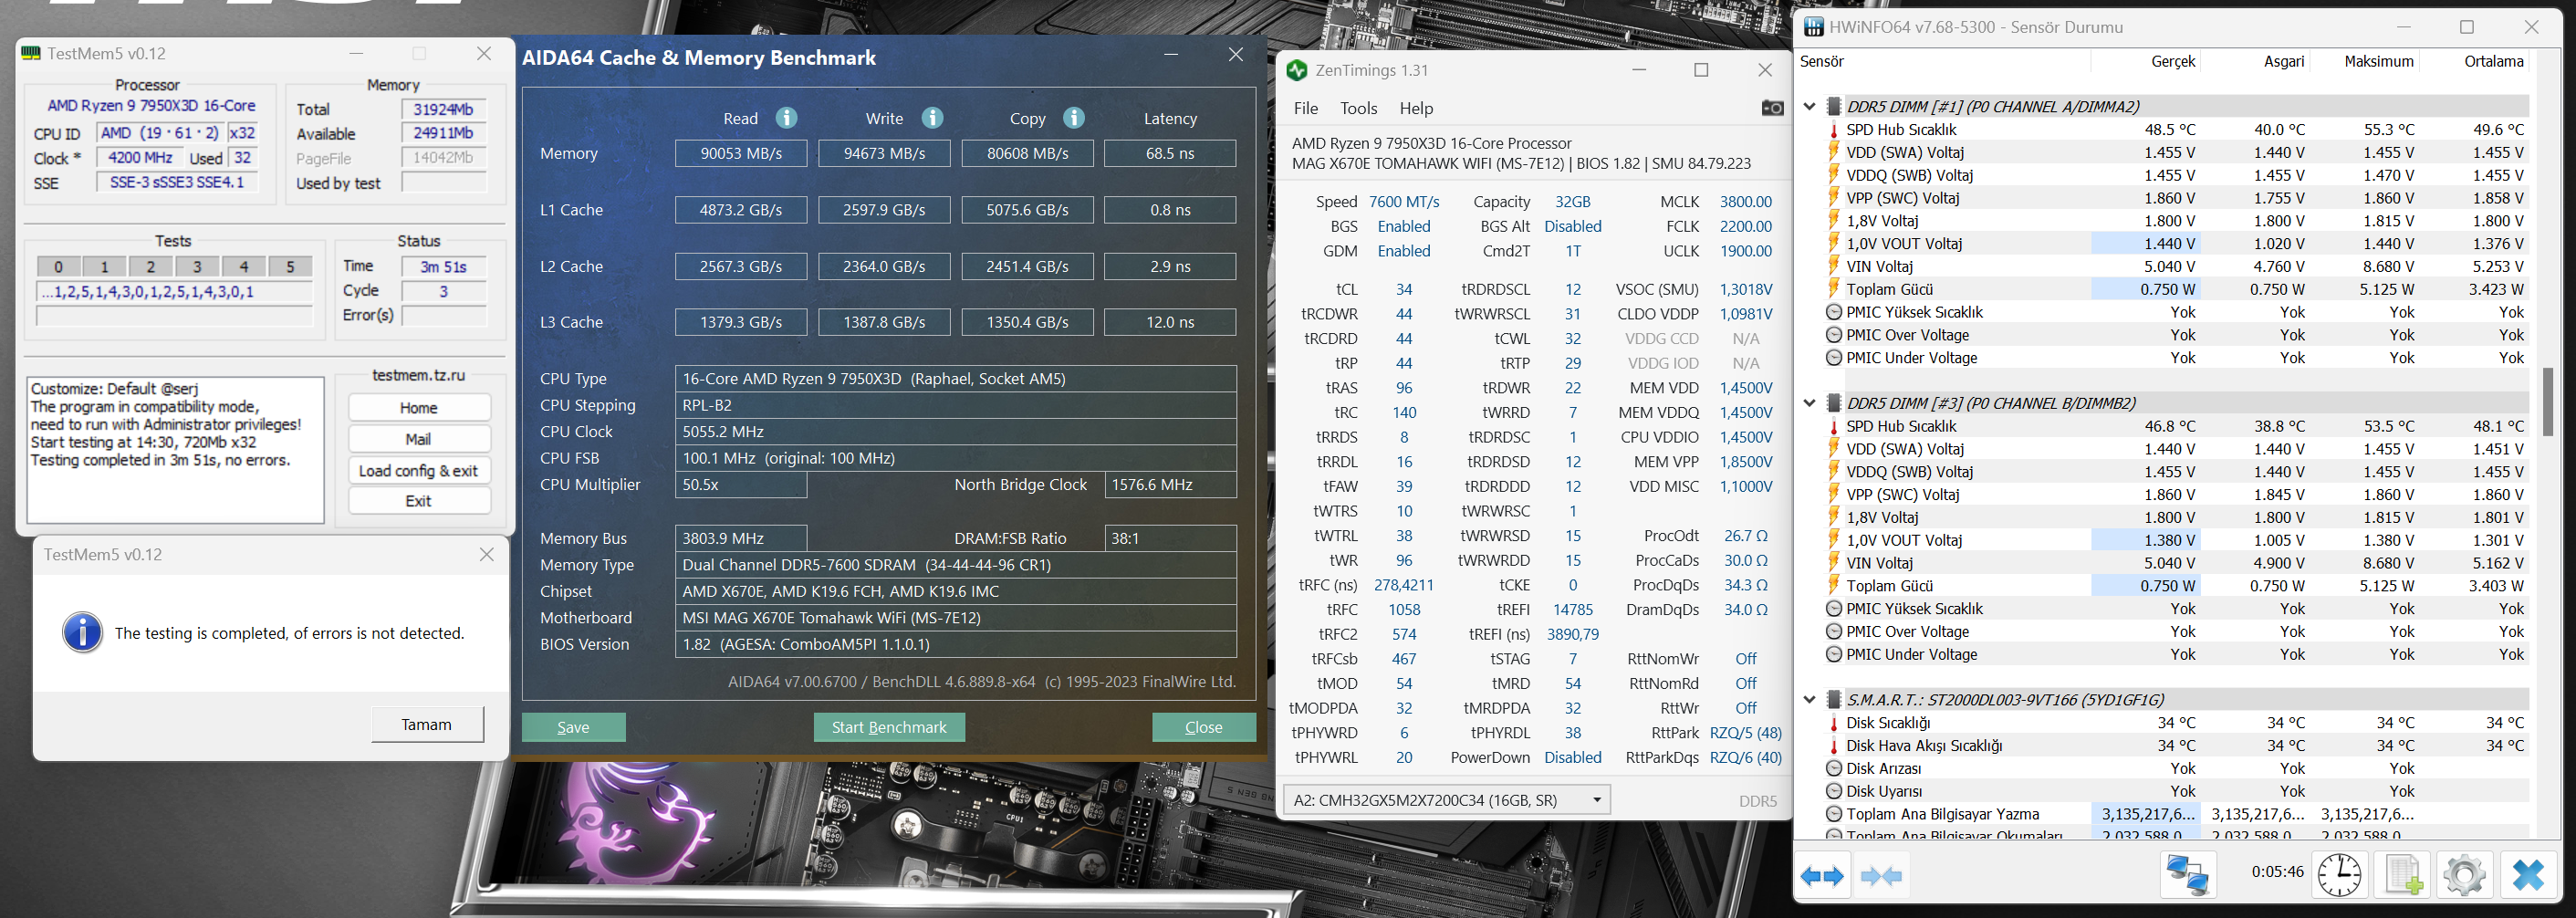The image size is (2576, 918).
Task: Open ZenTimings Tools menu
Action: [1358, 108]
